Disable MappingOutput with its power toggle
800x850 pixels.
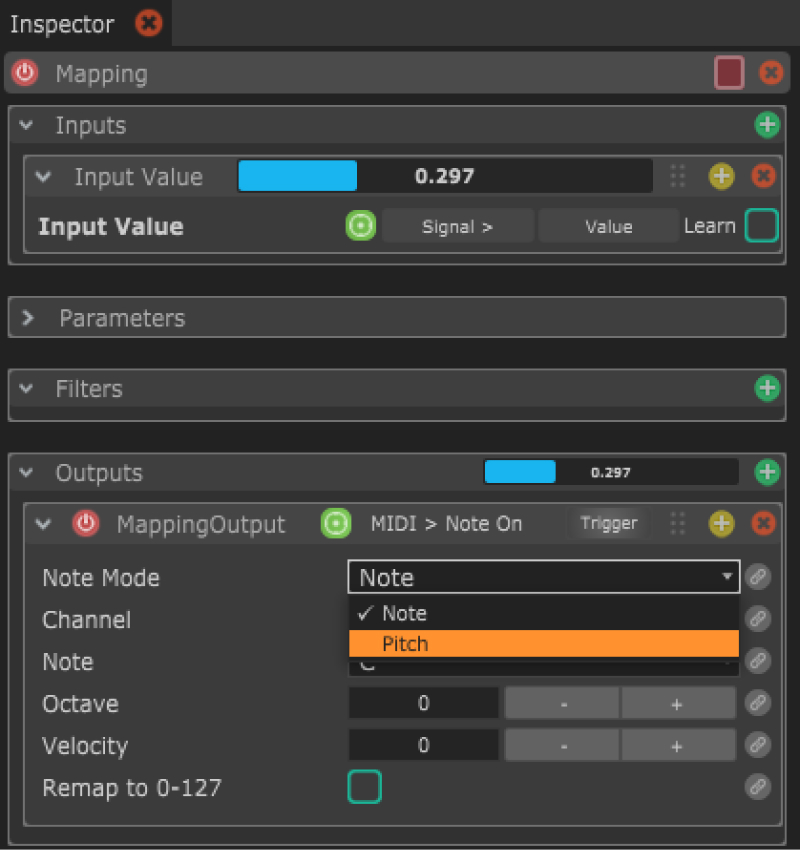coord(86,523)
